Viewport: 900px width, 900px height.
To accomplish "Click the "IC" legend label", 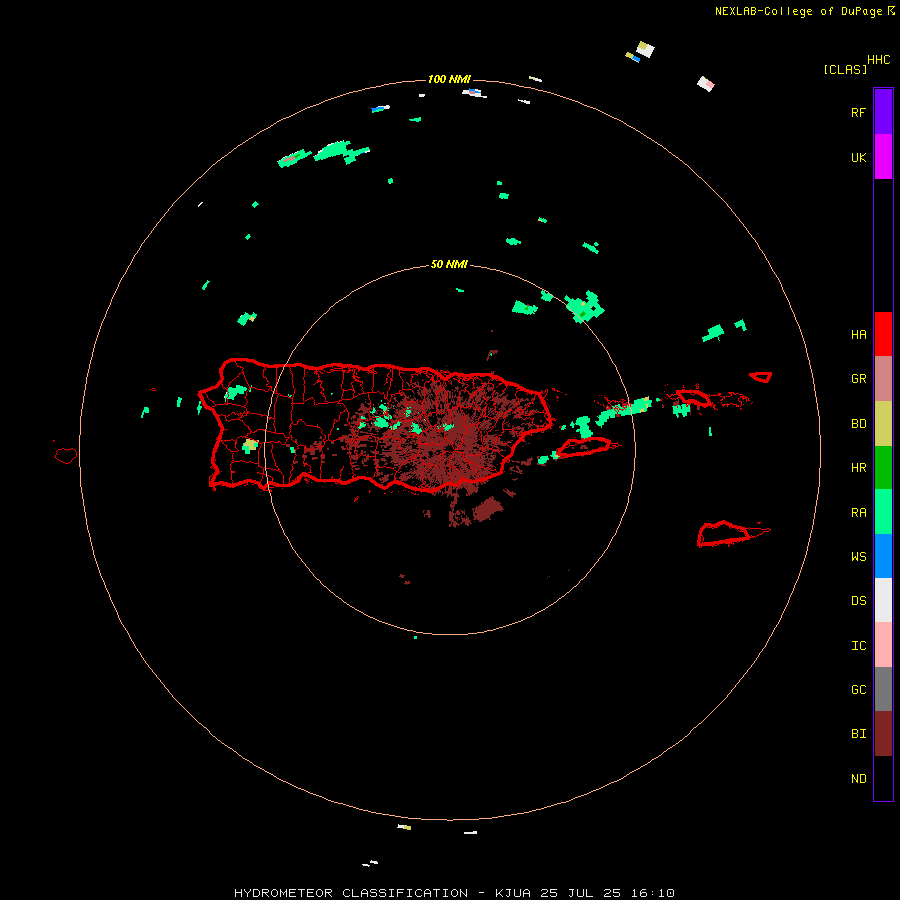I will [x=858, y=646].
